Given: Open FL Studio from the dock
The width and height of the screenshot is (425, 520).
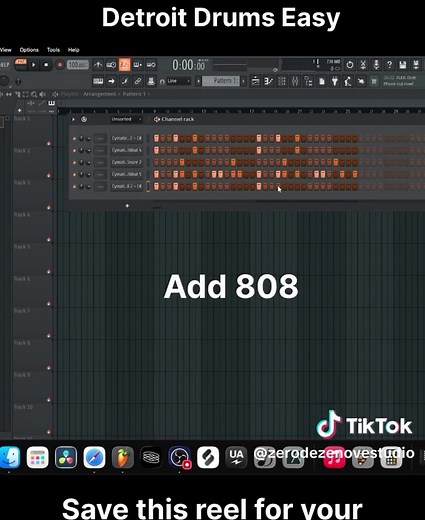Looking at the screenshot, I should 123,457.
